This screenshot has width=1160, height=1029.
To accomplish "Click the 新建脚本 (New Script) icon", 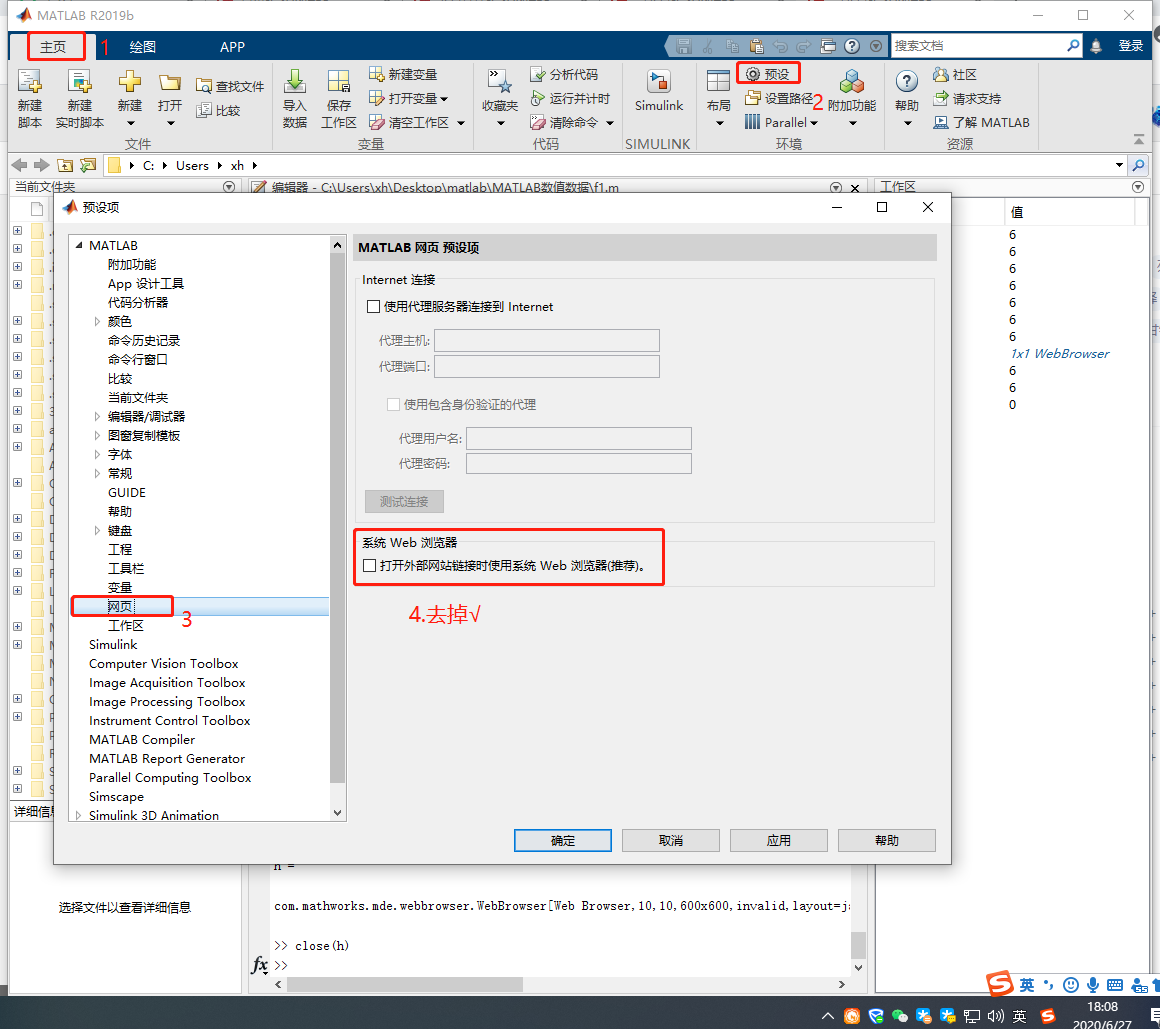I will click(x=30, y=83).
